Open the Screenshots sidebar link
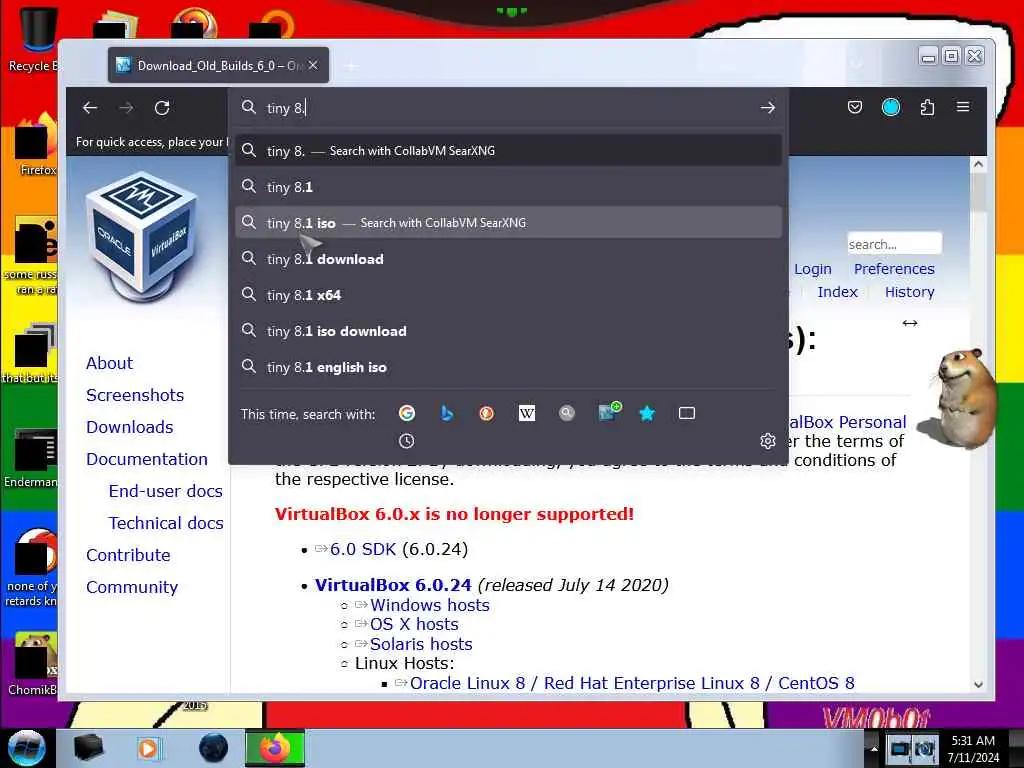 click(135, 395)
